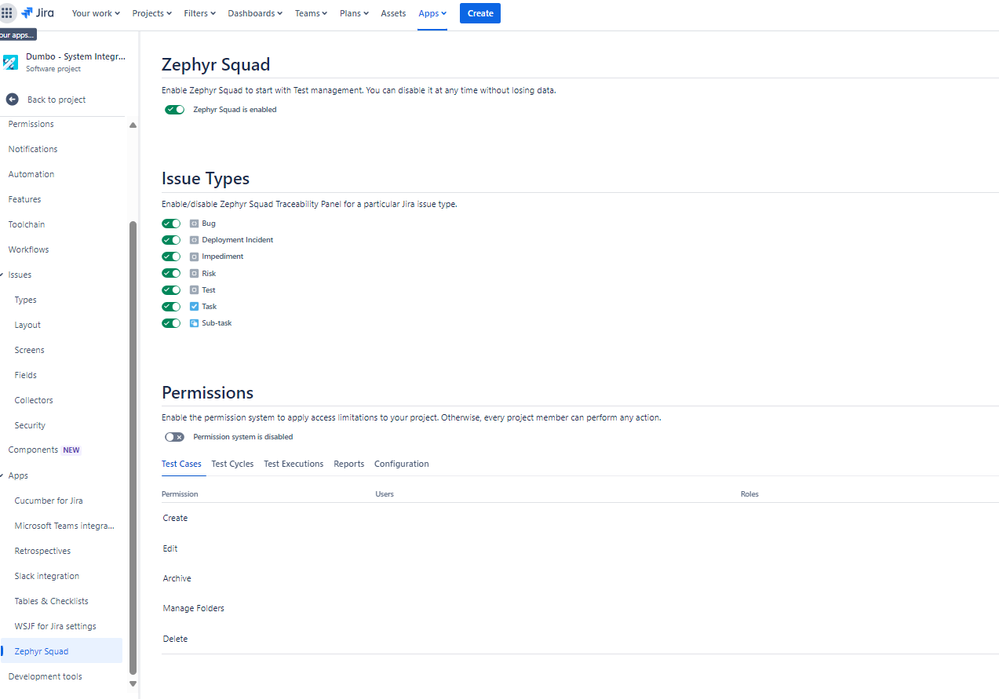The height and width of the screenshot is (699, 999).
Task: Click the Sub-task issue type icon
Action: pyautogui.click(x=194, y=323)
